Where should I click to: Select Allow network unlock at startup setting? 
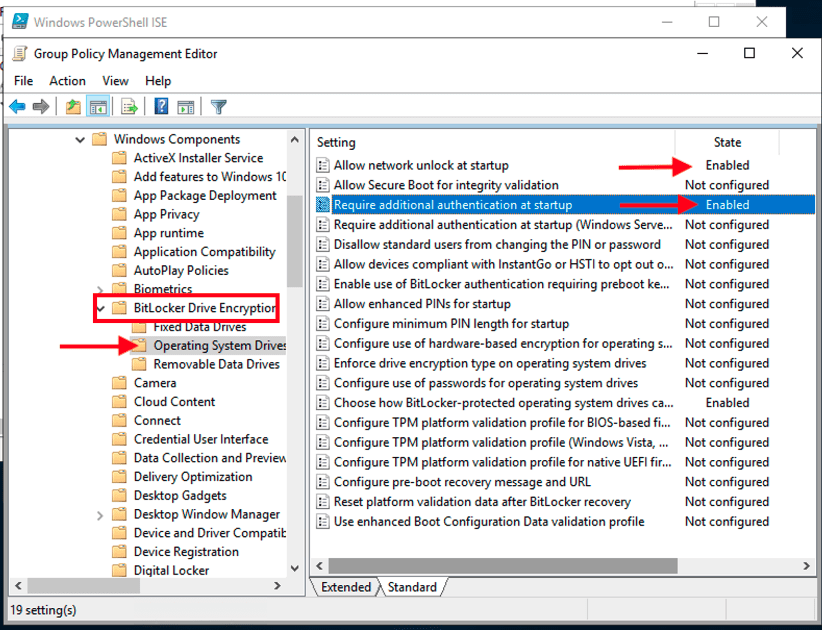pos(421,165)
